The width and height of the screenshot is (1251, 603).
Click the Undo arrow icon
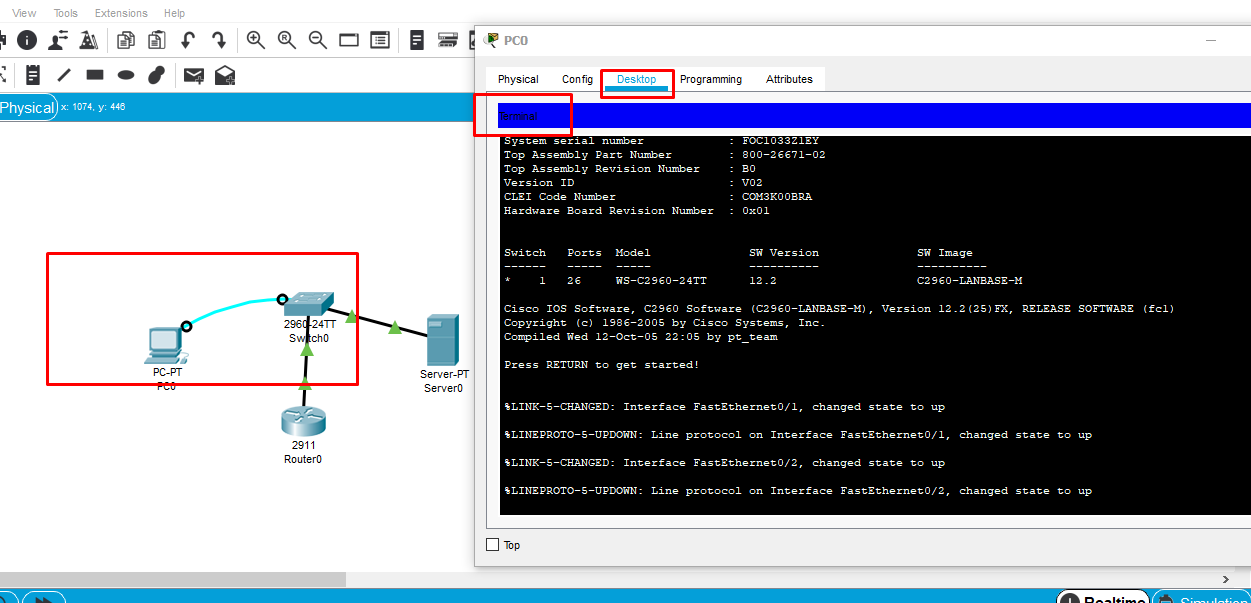189,40
